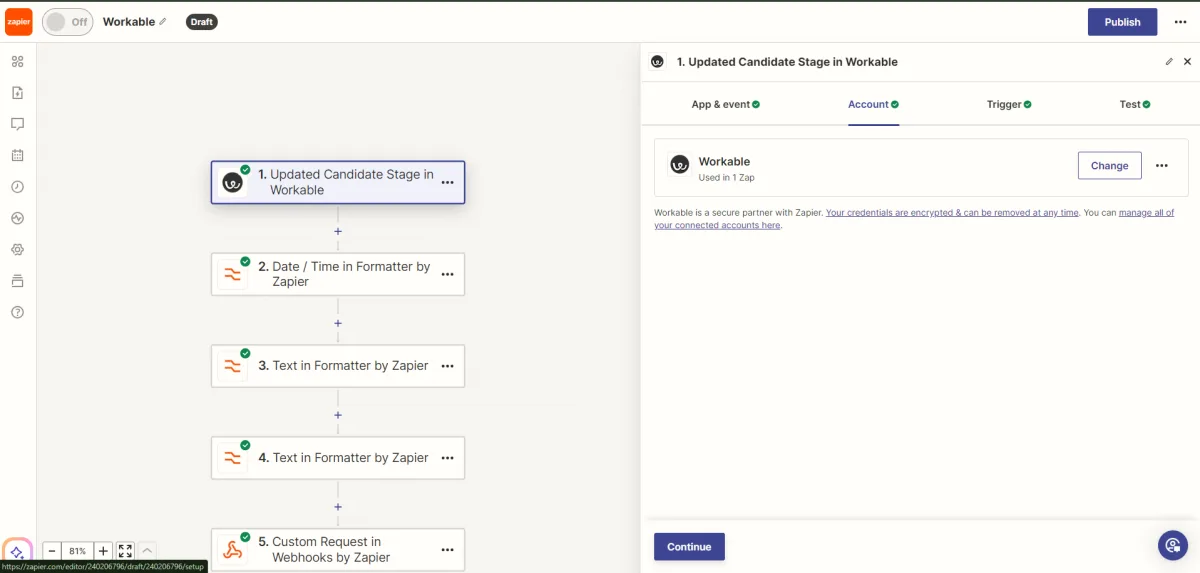Screen dimensions: 1200x573
Task: Close the step editor panel
Action: point(1187,61)
